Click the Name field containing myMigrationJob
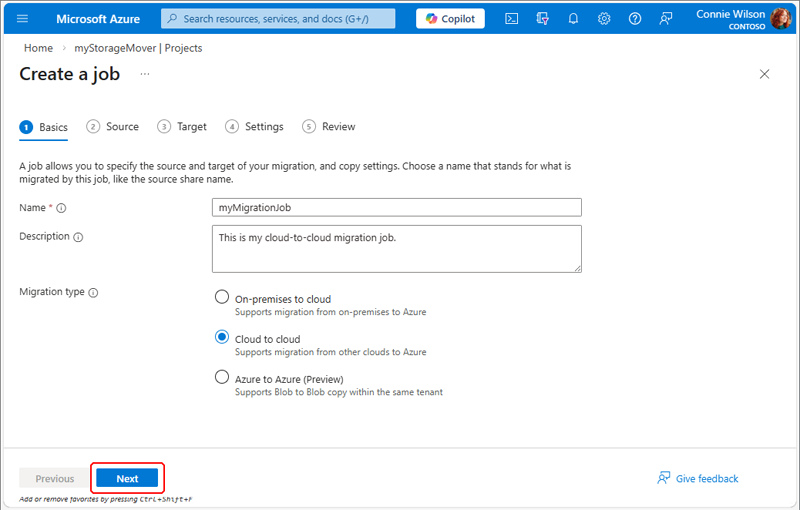 (x=397, y=208)
